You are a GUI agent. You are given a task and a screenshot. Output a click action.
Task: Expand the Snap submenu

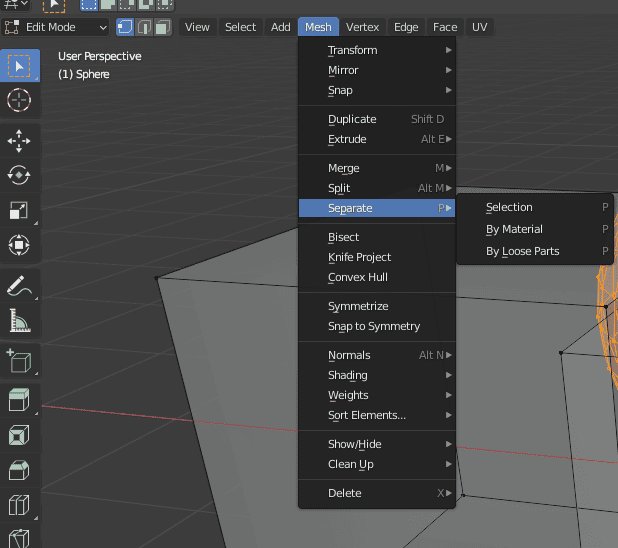point(377,90)
